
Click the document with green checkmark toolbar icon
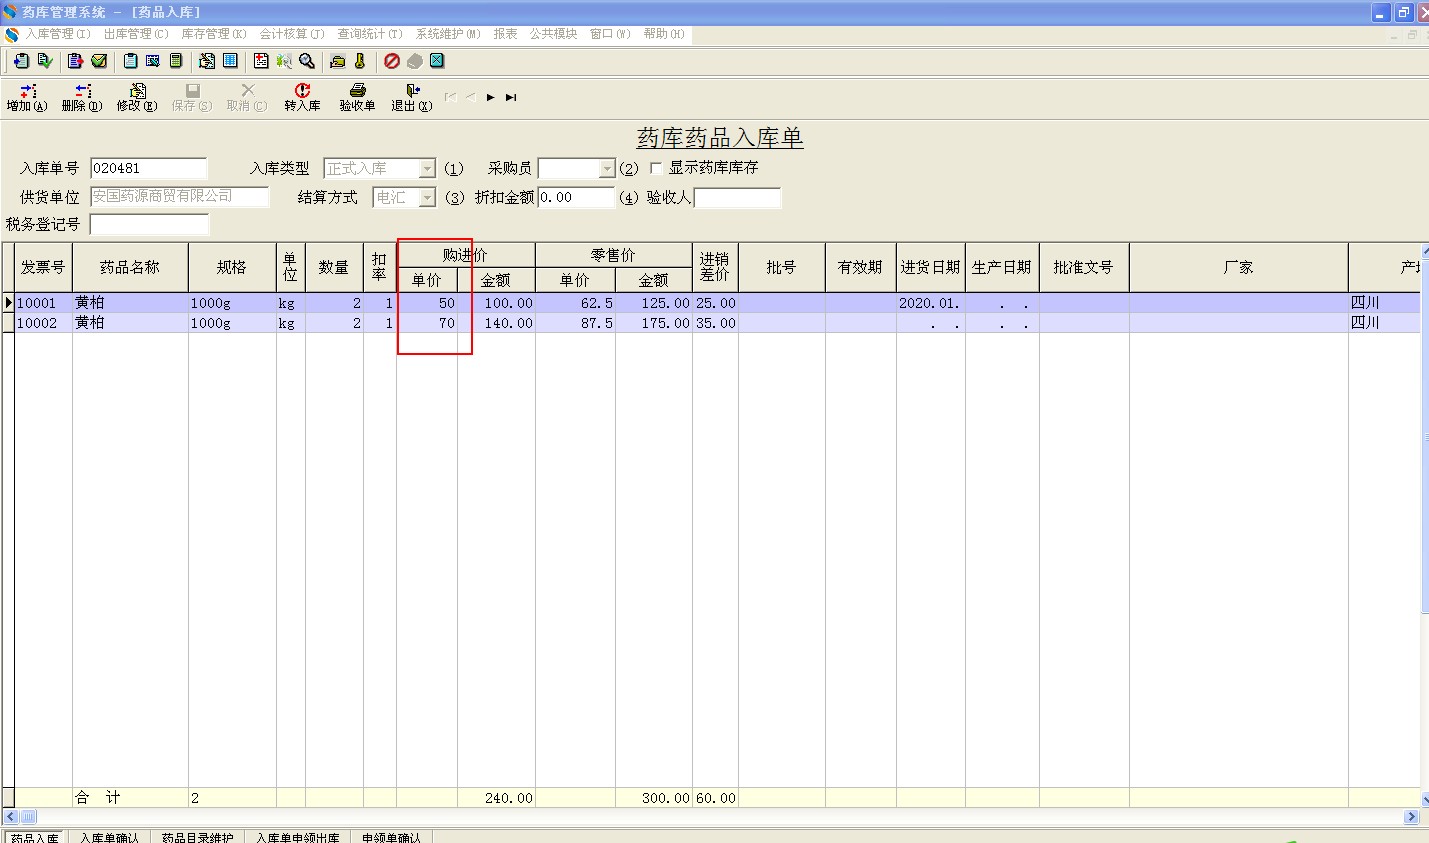tap(45, 61)
